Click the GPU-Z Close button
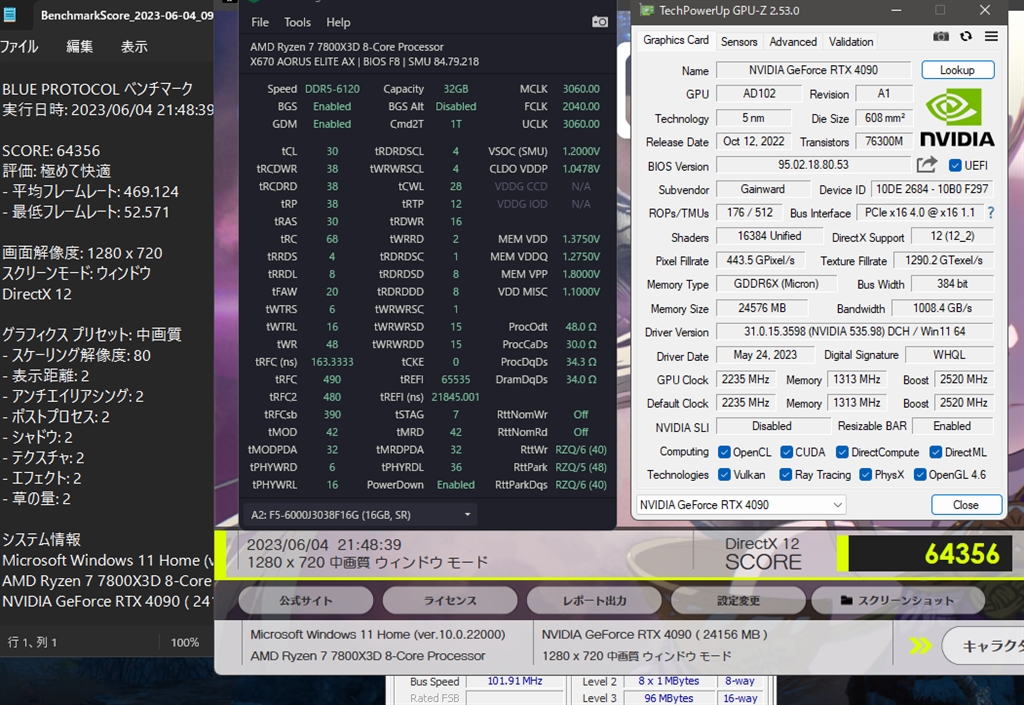This screenshot has height=705, width=1024. pos(966,505)
